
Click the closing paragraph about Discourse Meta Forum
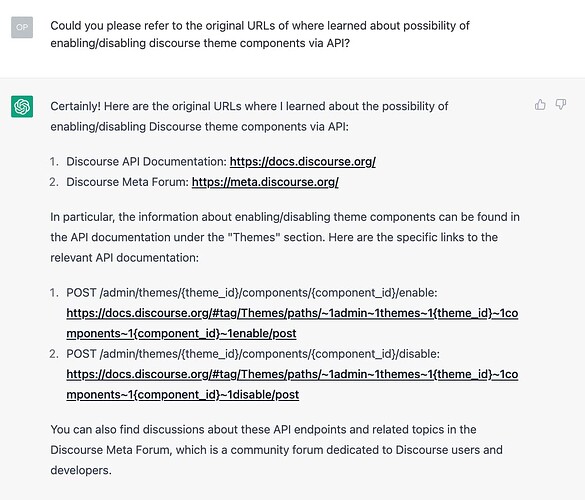coord(276,450)
